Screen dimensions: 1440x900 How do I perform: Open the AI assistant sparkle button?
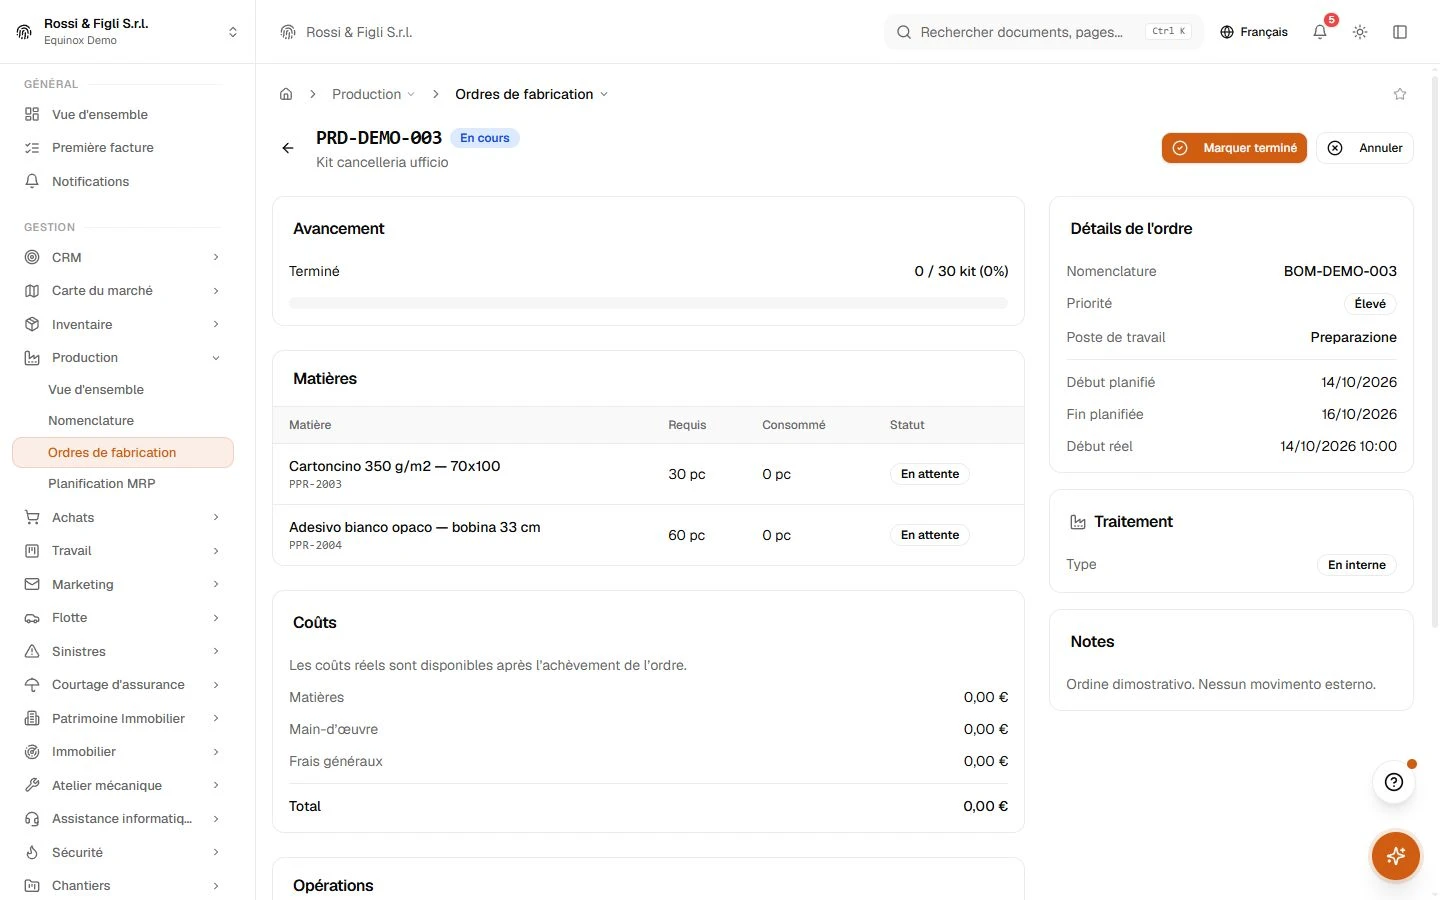coord(1396,856)
